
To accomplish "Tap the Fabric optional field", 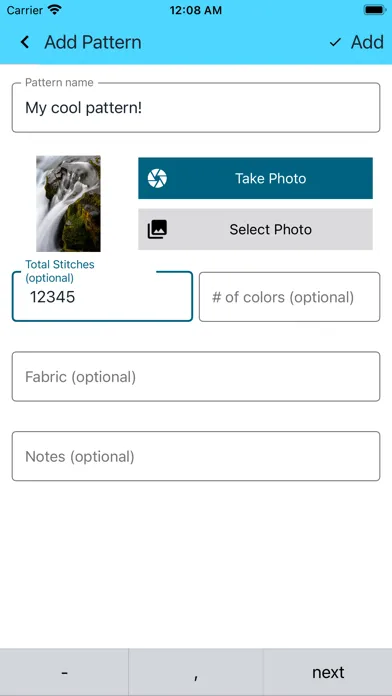I will click(x=196, y=376).
